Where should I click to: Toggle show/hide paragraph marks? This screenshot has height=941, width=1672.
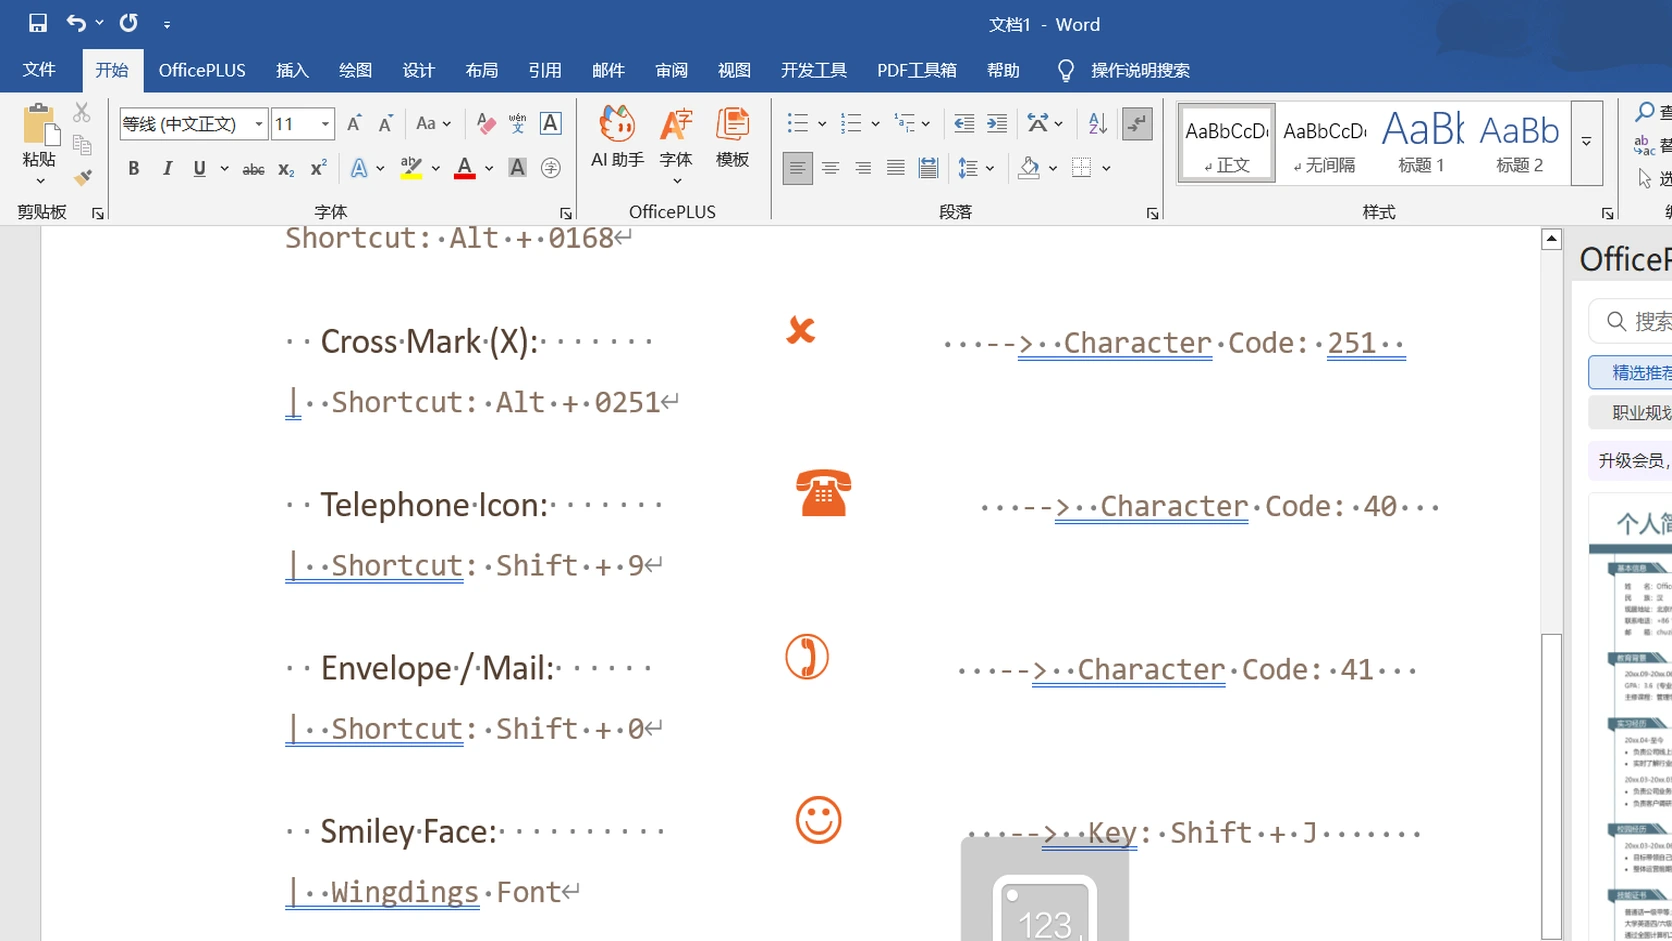tap(1137, 124)
